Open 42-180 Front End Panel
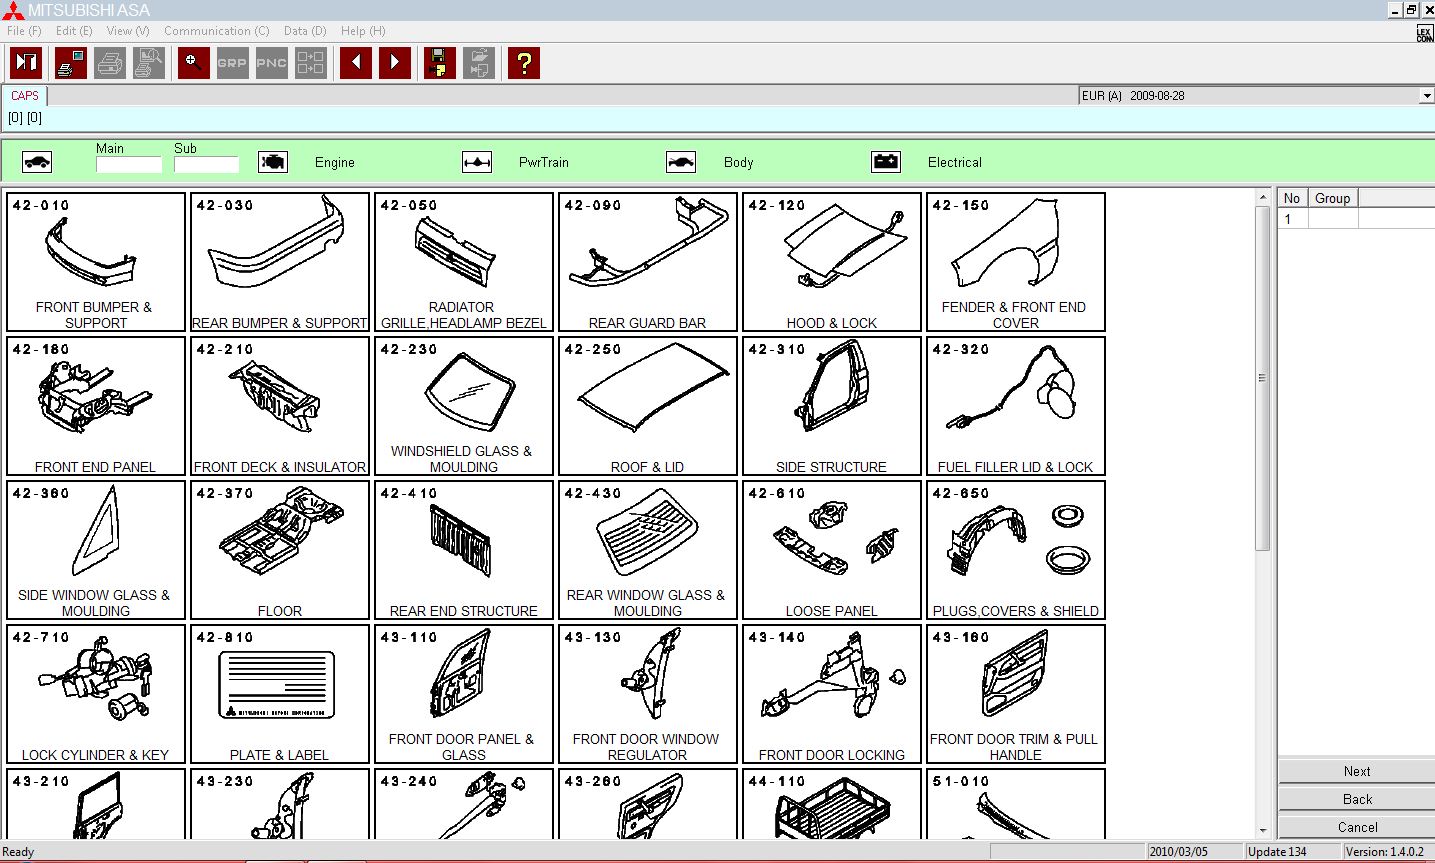 [x=96, y=406]
